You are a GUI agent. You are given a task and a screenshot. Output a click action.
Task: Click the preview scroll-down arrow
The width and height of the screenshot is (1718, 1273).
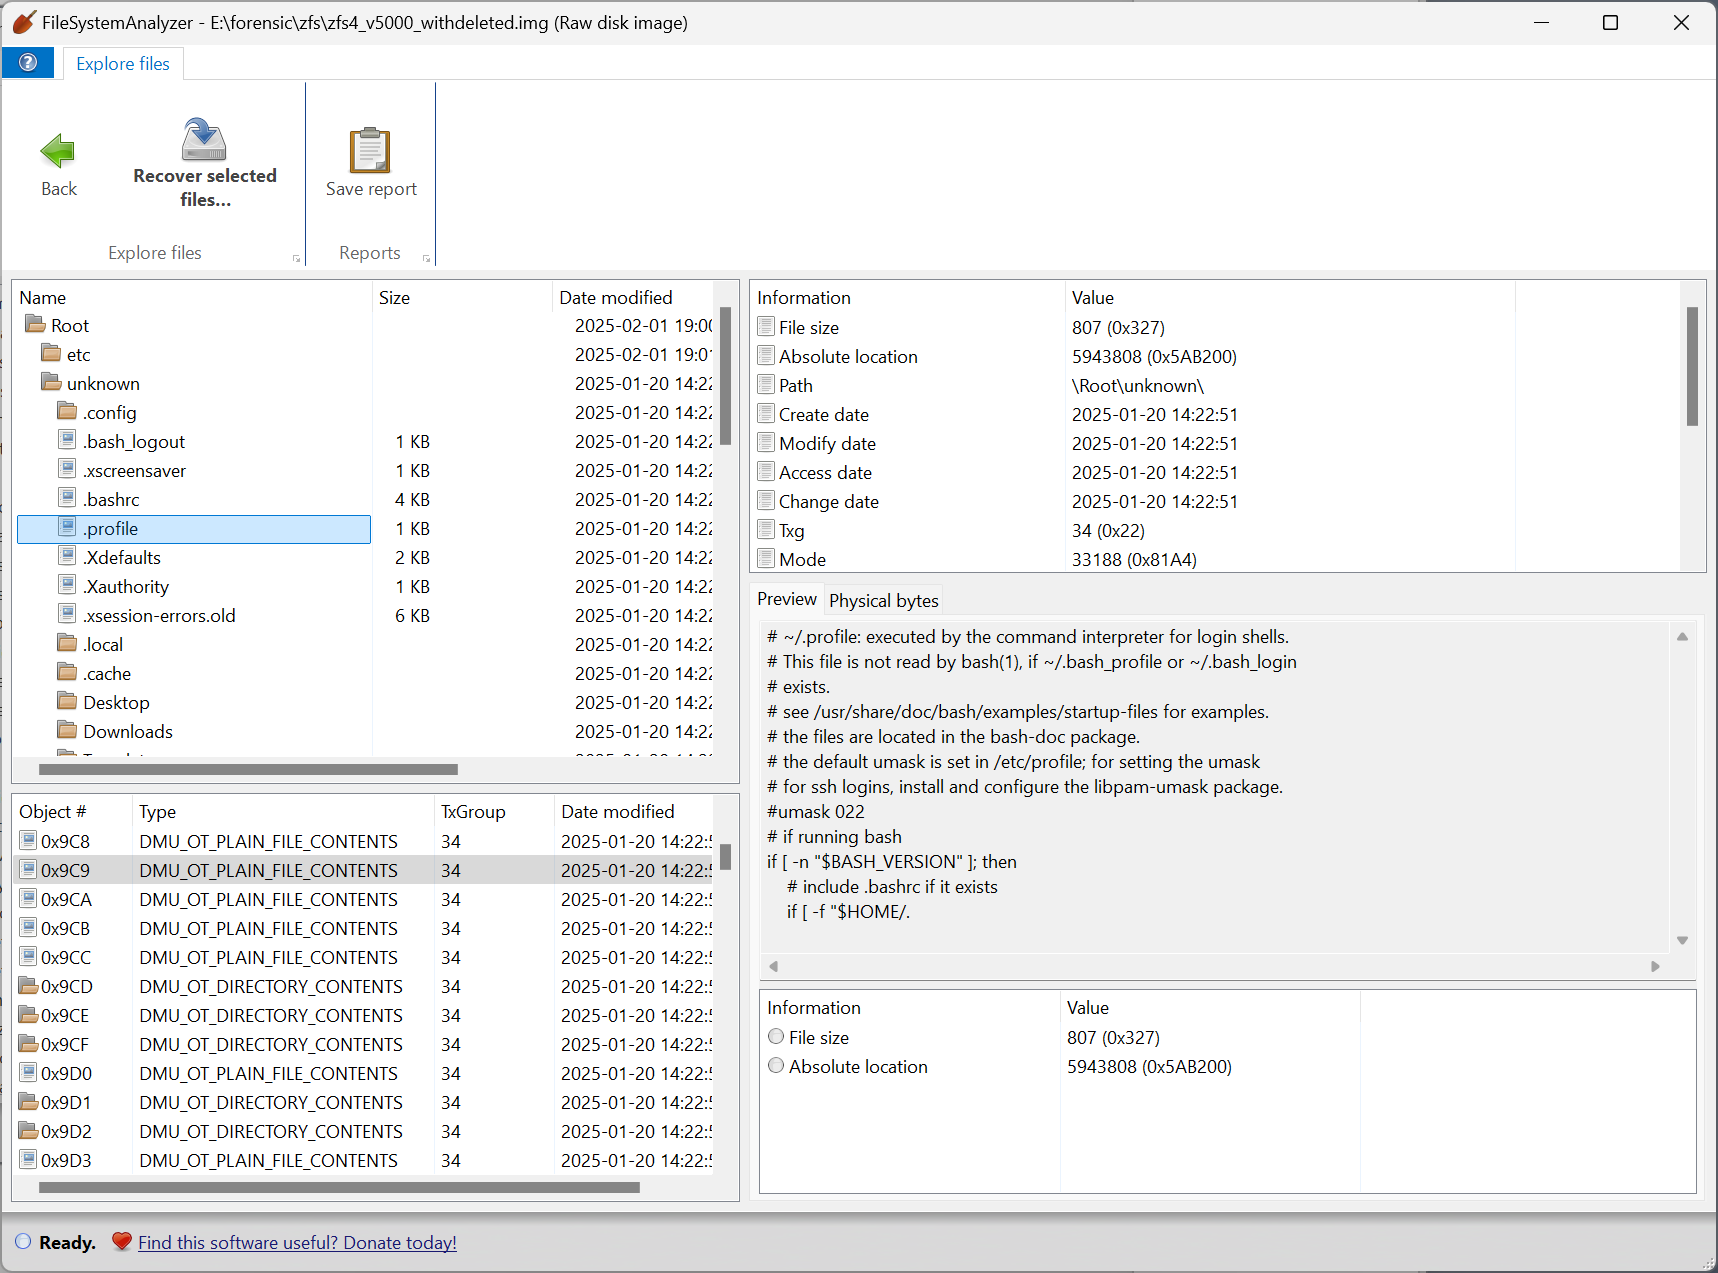point(1682,940)
